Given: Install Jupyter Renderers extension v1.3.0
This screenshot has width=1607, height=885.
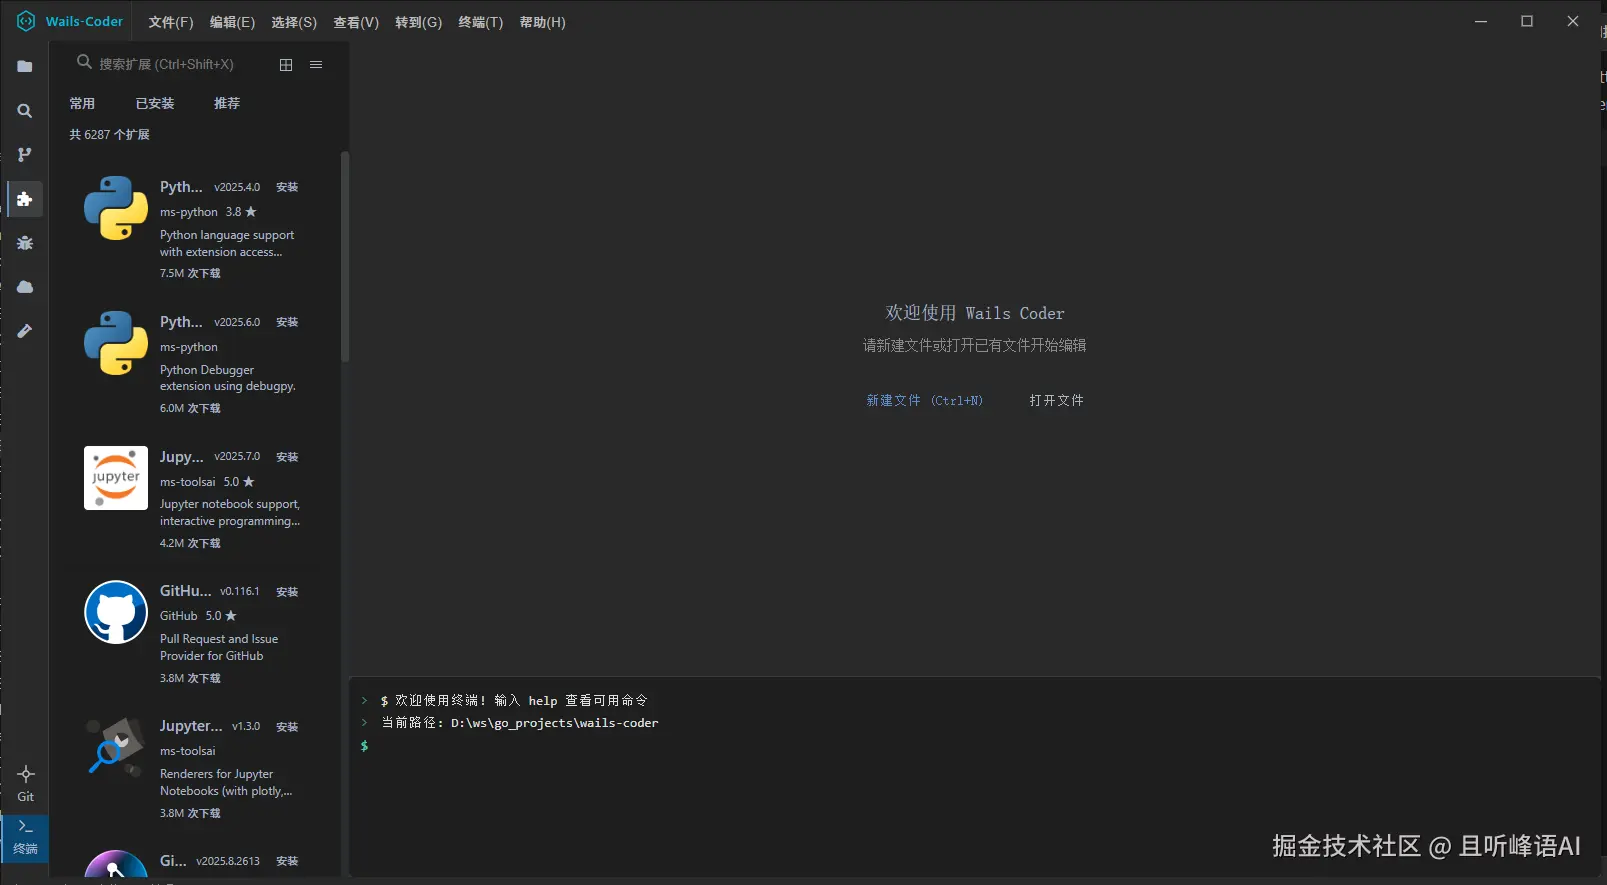Looking at the screenshot, I should coord(287,727).
